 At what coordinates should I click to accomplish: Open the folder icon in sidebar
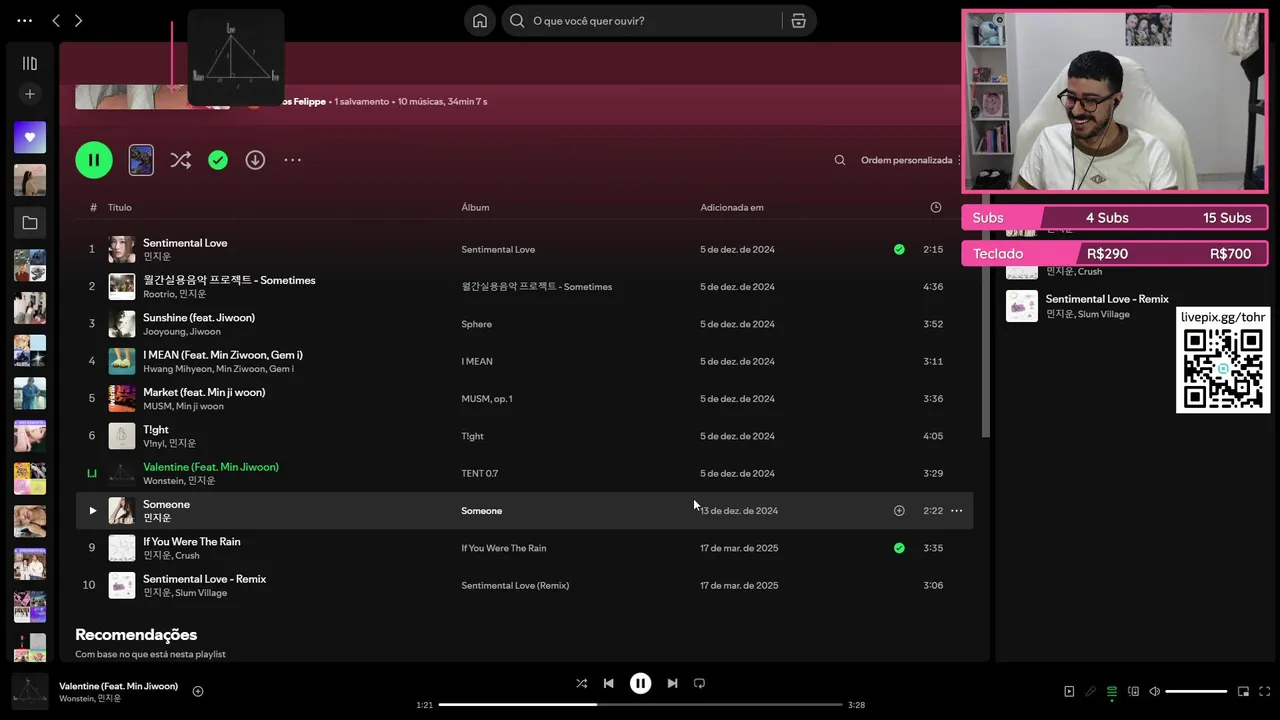coord(30,223)
